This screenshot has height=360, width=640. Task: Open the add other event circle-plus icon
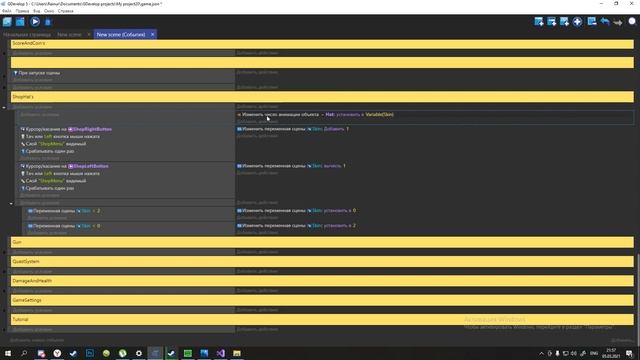pyautogui.click(x=577, y=22)
